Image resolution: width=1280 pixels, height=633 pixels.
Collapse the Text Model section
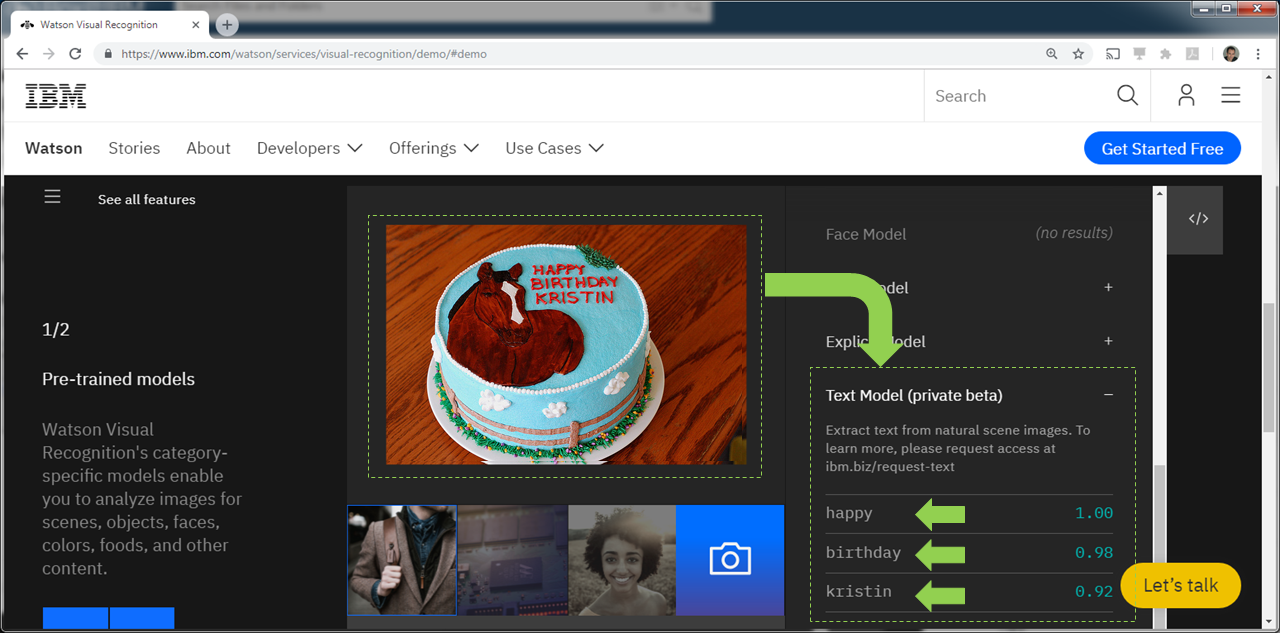pos(1108,395)
